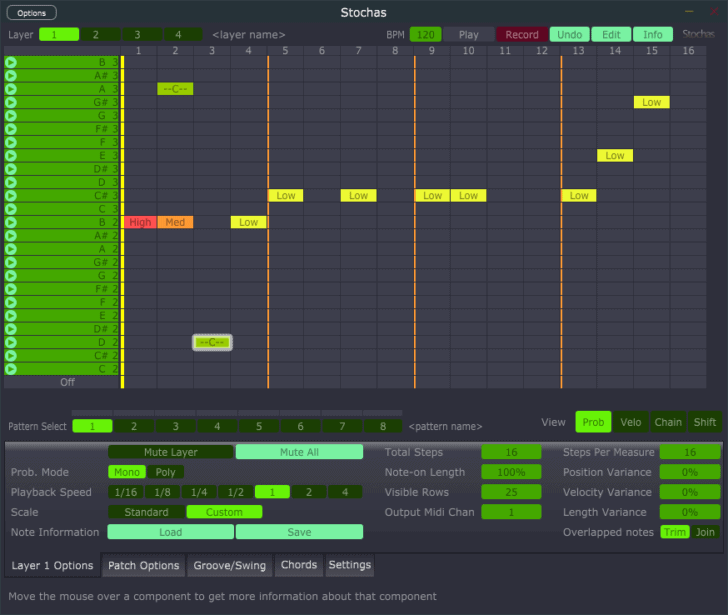Screen dimensions: 728x615
Task: Audition the C 3 row play icon
Action: coord(11,209)
